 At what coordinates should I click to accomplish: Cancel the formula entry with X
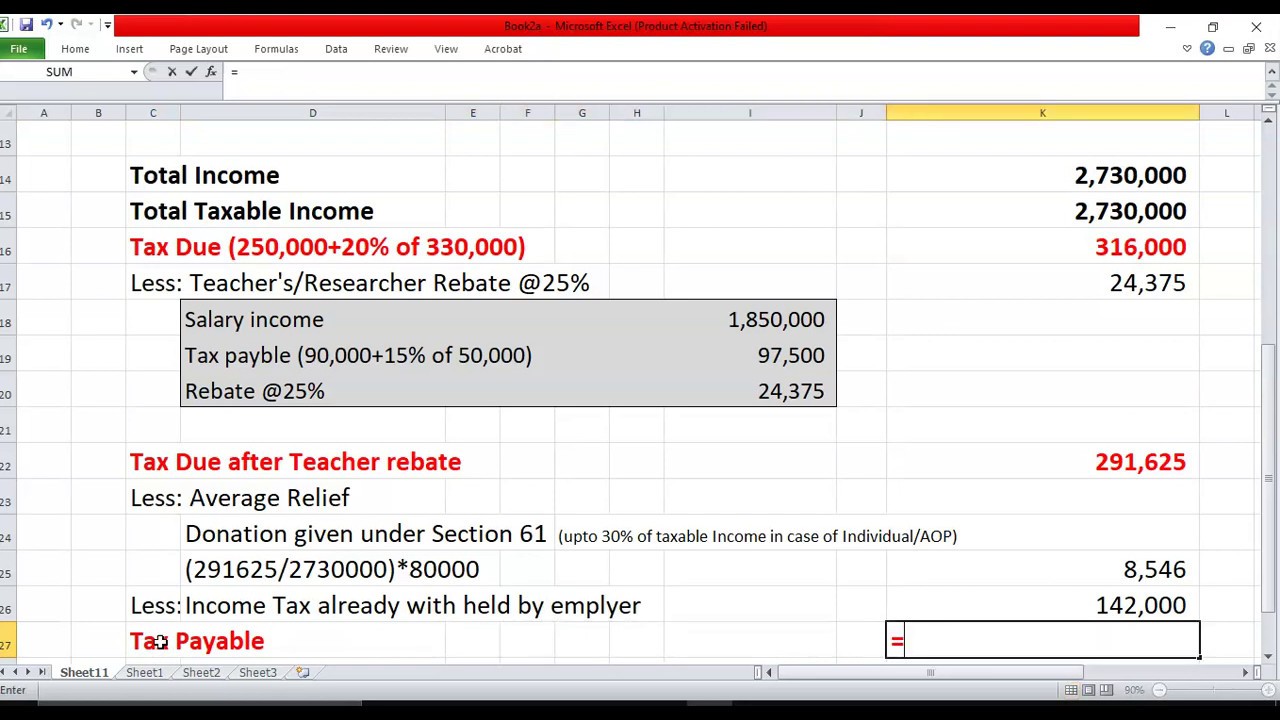[172, 72]
